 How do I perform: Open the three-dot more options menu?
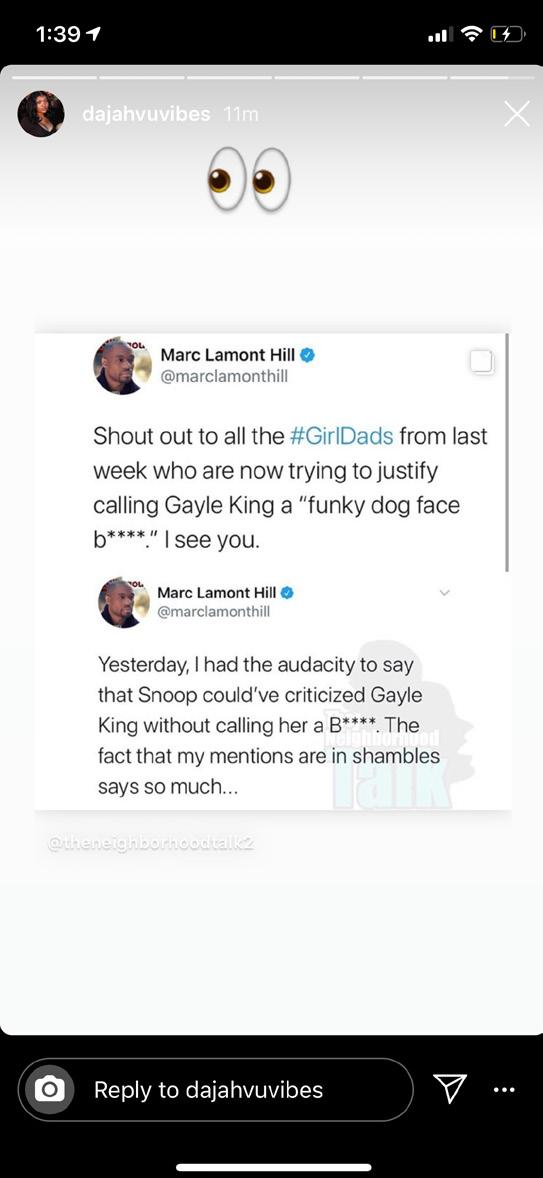(x=504, y=1089)
